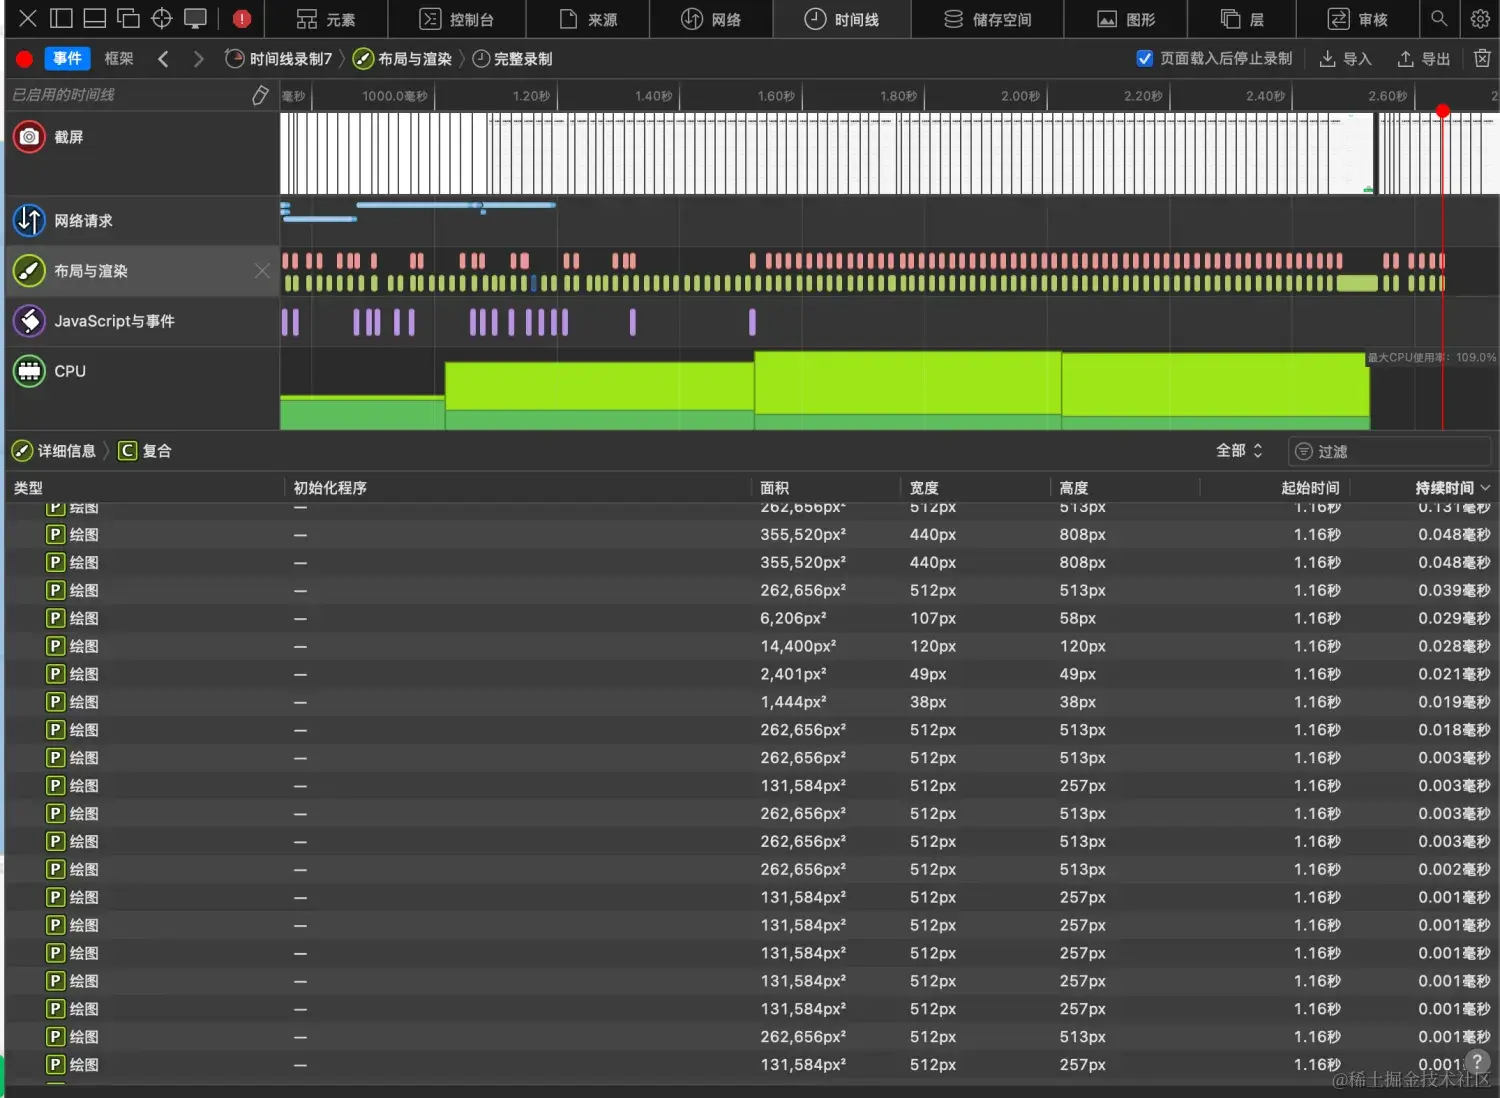This screenshot has width=1500, height=1098.
Task: Dock inspector to the bottom icon
Action: 94,18
